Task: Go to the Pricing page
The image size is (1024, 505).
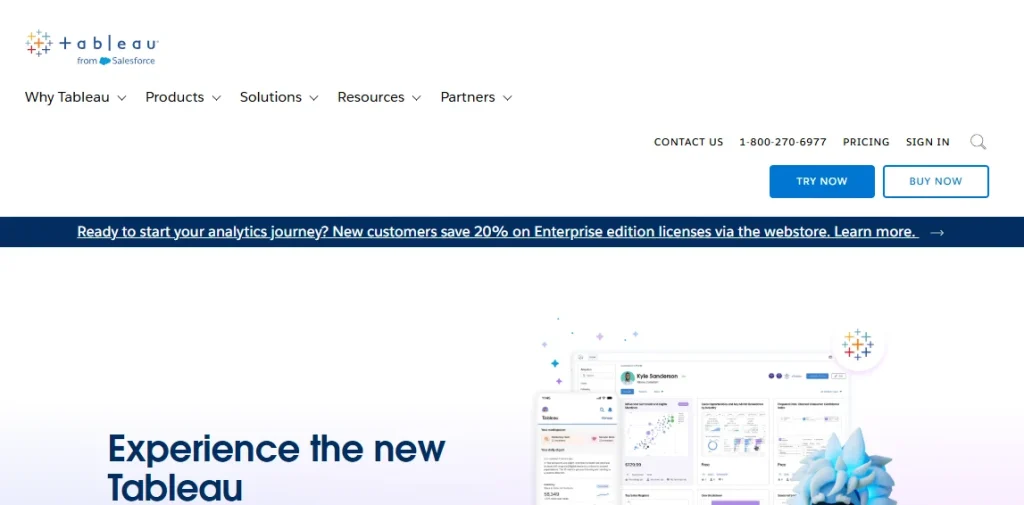Action: coord(866,142)
